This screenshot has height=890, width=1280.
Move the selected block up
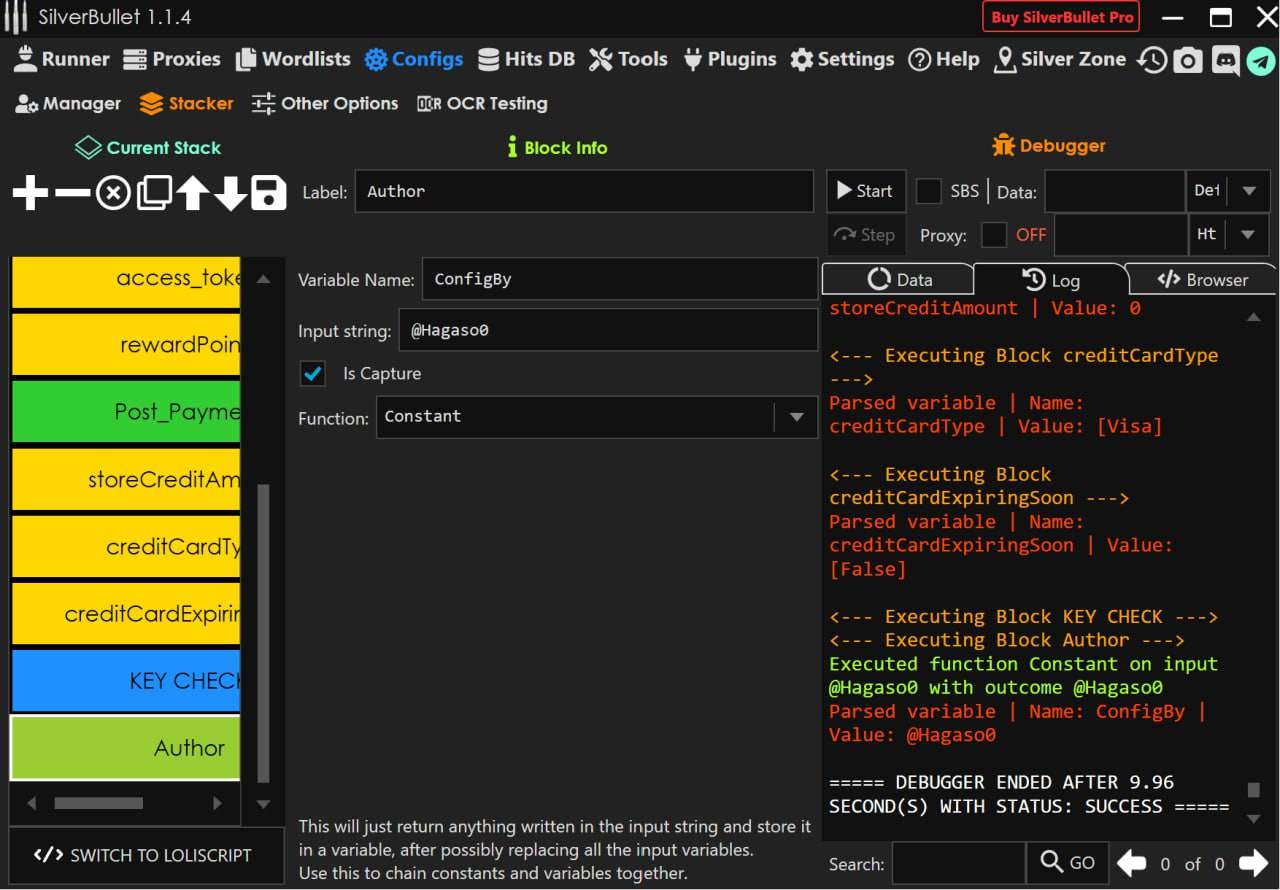[192, 192]
